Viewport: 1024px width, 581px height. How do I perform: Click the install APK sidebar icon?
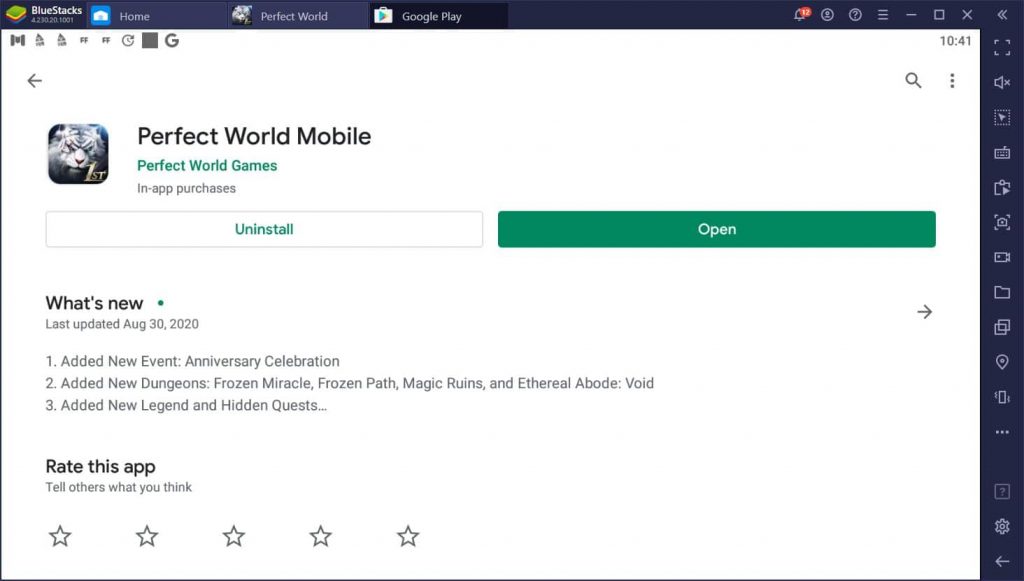(x=1002, y=188)
